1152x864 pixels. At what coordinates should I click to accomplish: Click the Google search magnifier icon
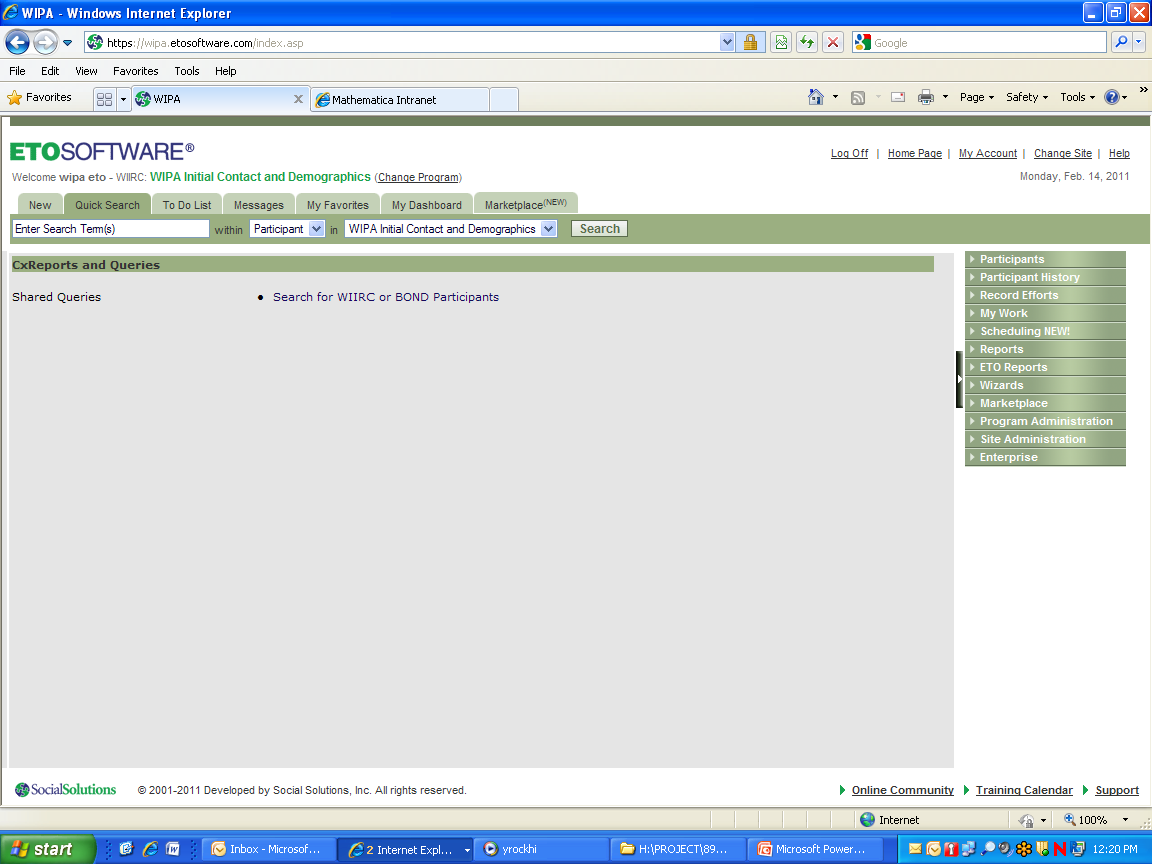[1121, 43]
